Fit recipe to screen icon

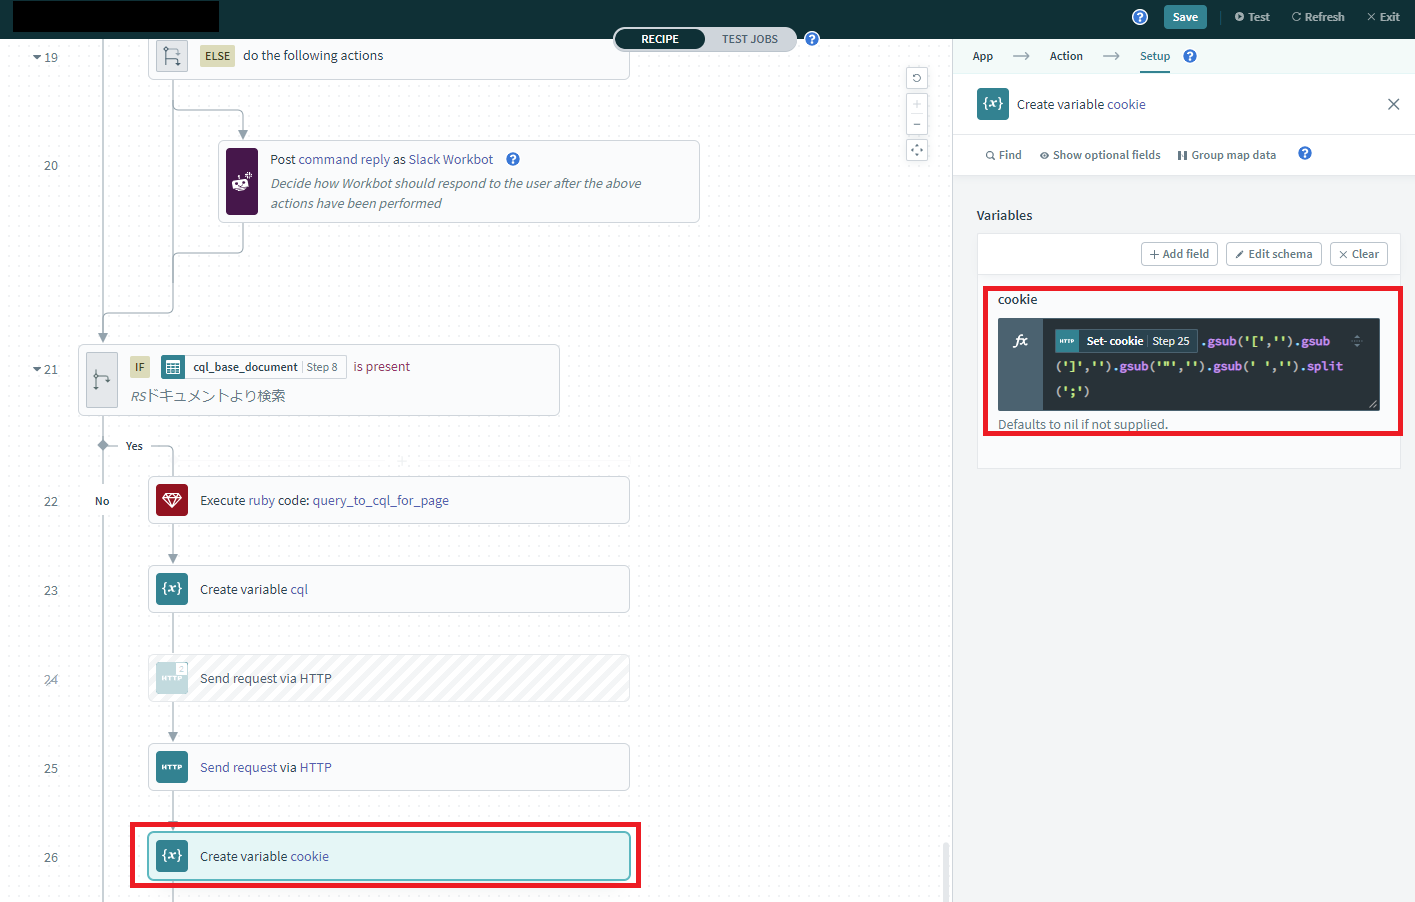pos(917,150)
